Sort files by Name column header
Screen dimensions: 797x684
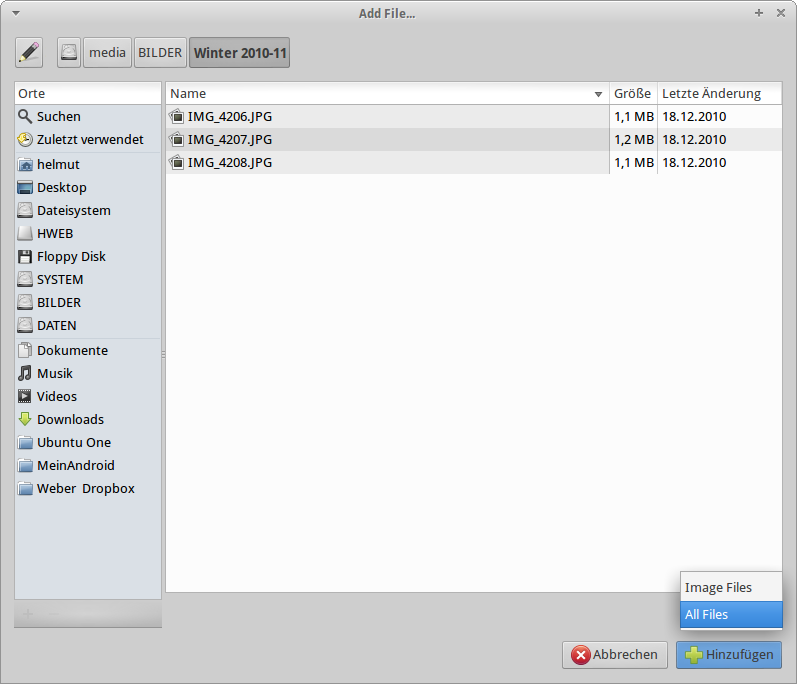[x=387, y=94]
